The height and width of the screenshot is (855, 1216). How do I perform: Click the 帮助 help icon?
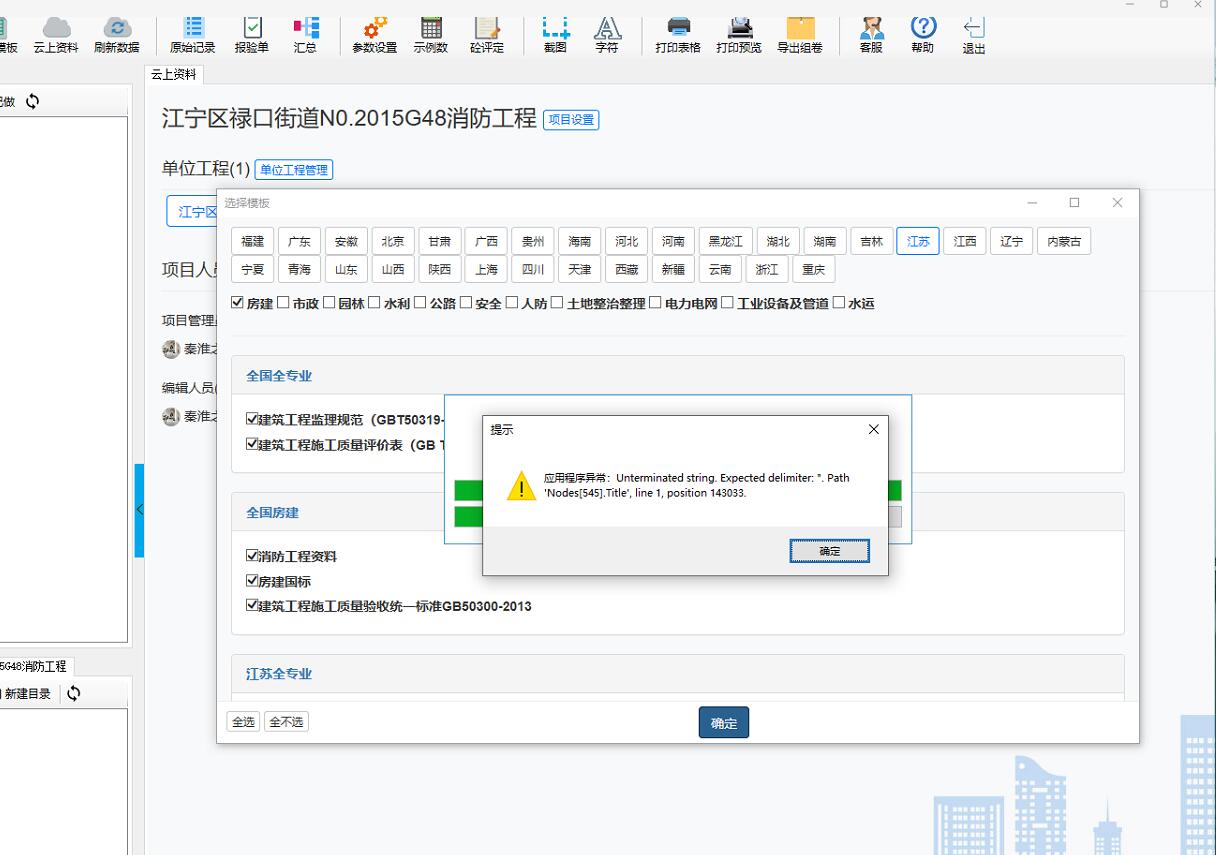922,33
